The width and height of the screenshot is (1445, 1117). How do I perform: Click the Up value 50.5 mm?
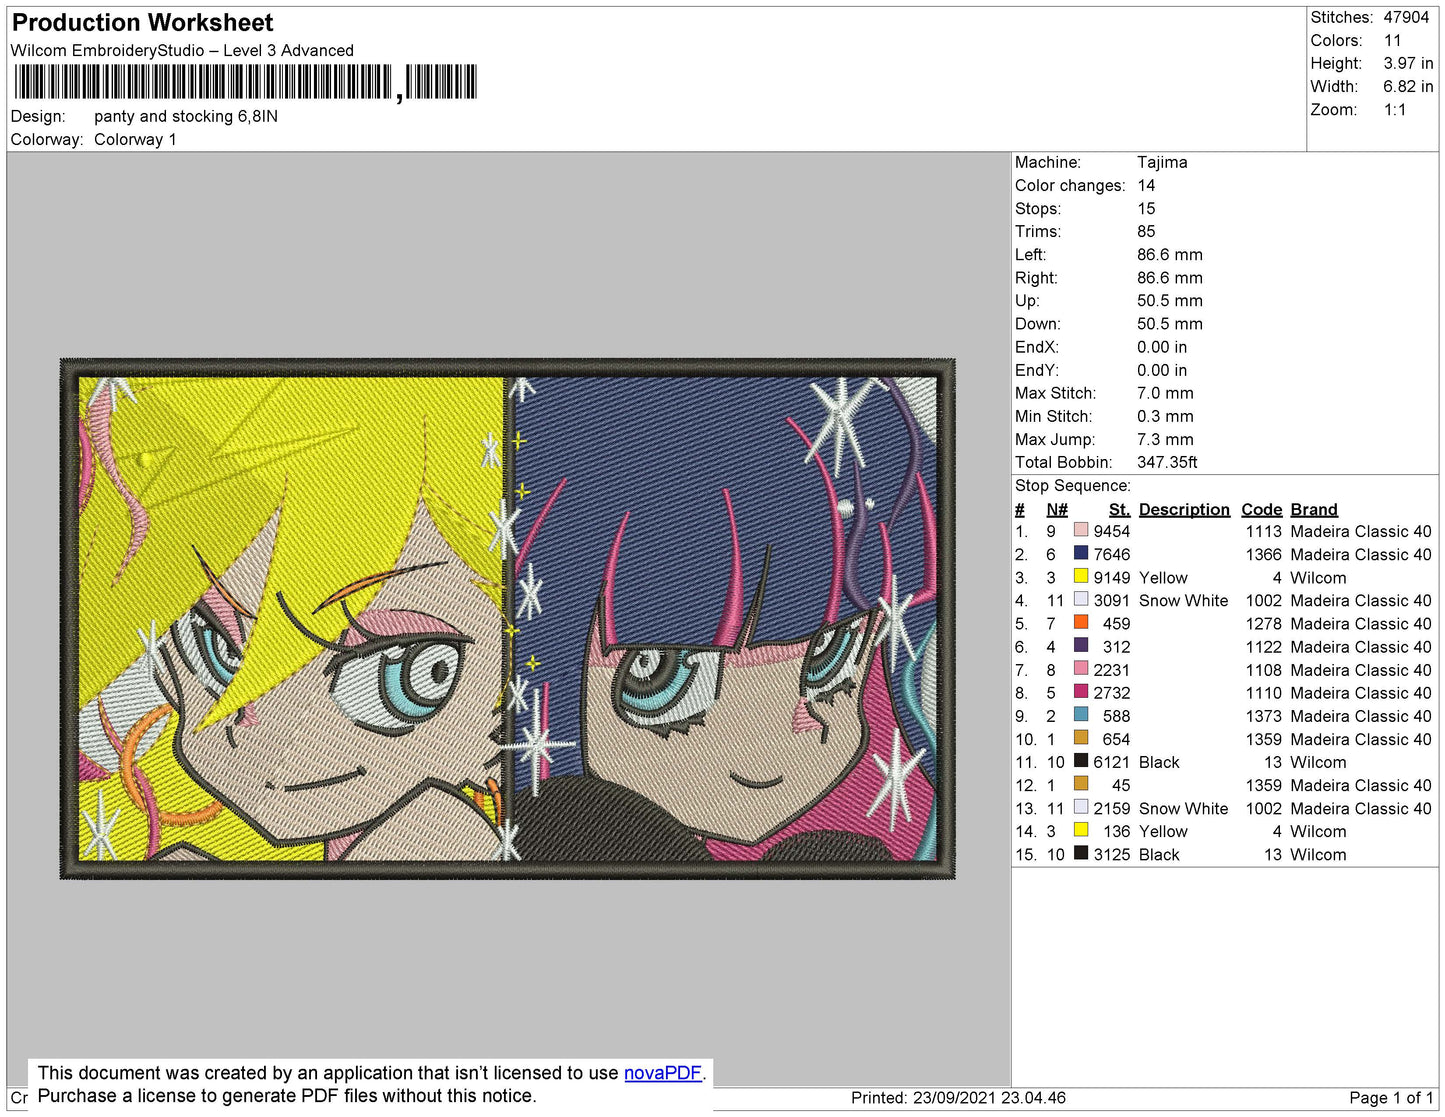coord(1170,300)
